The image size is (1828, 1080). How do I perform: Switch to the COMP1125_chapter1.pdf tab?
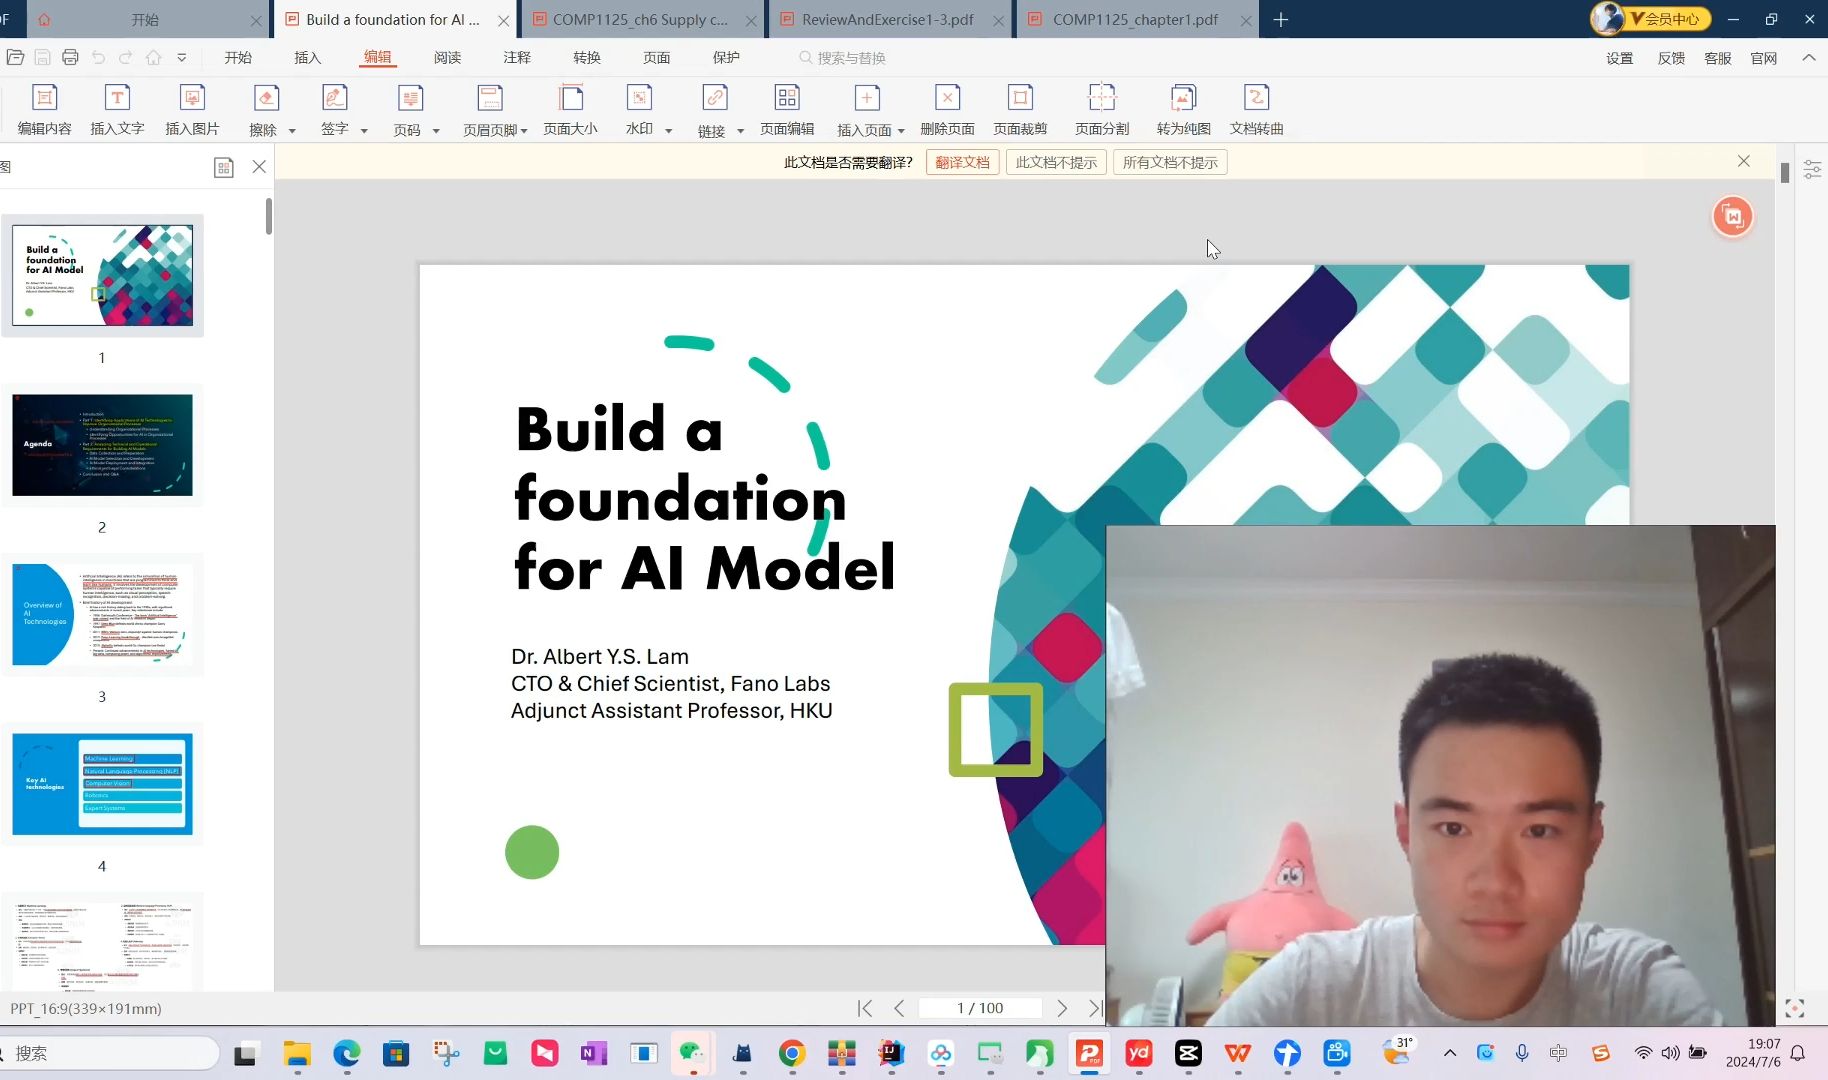[x=1135, y=19]
